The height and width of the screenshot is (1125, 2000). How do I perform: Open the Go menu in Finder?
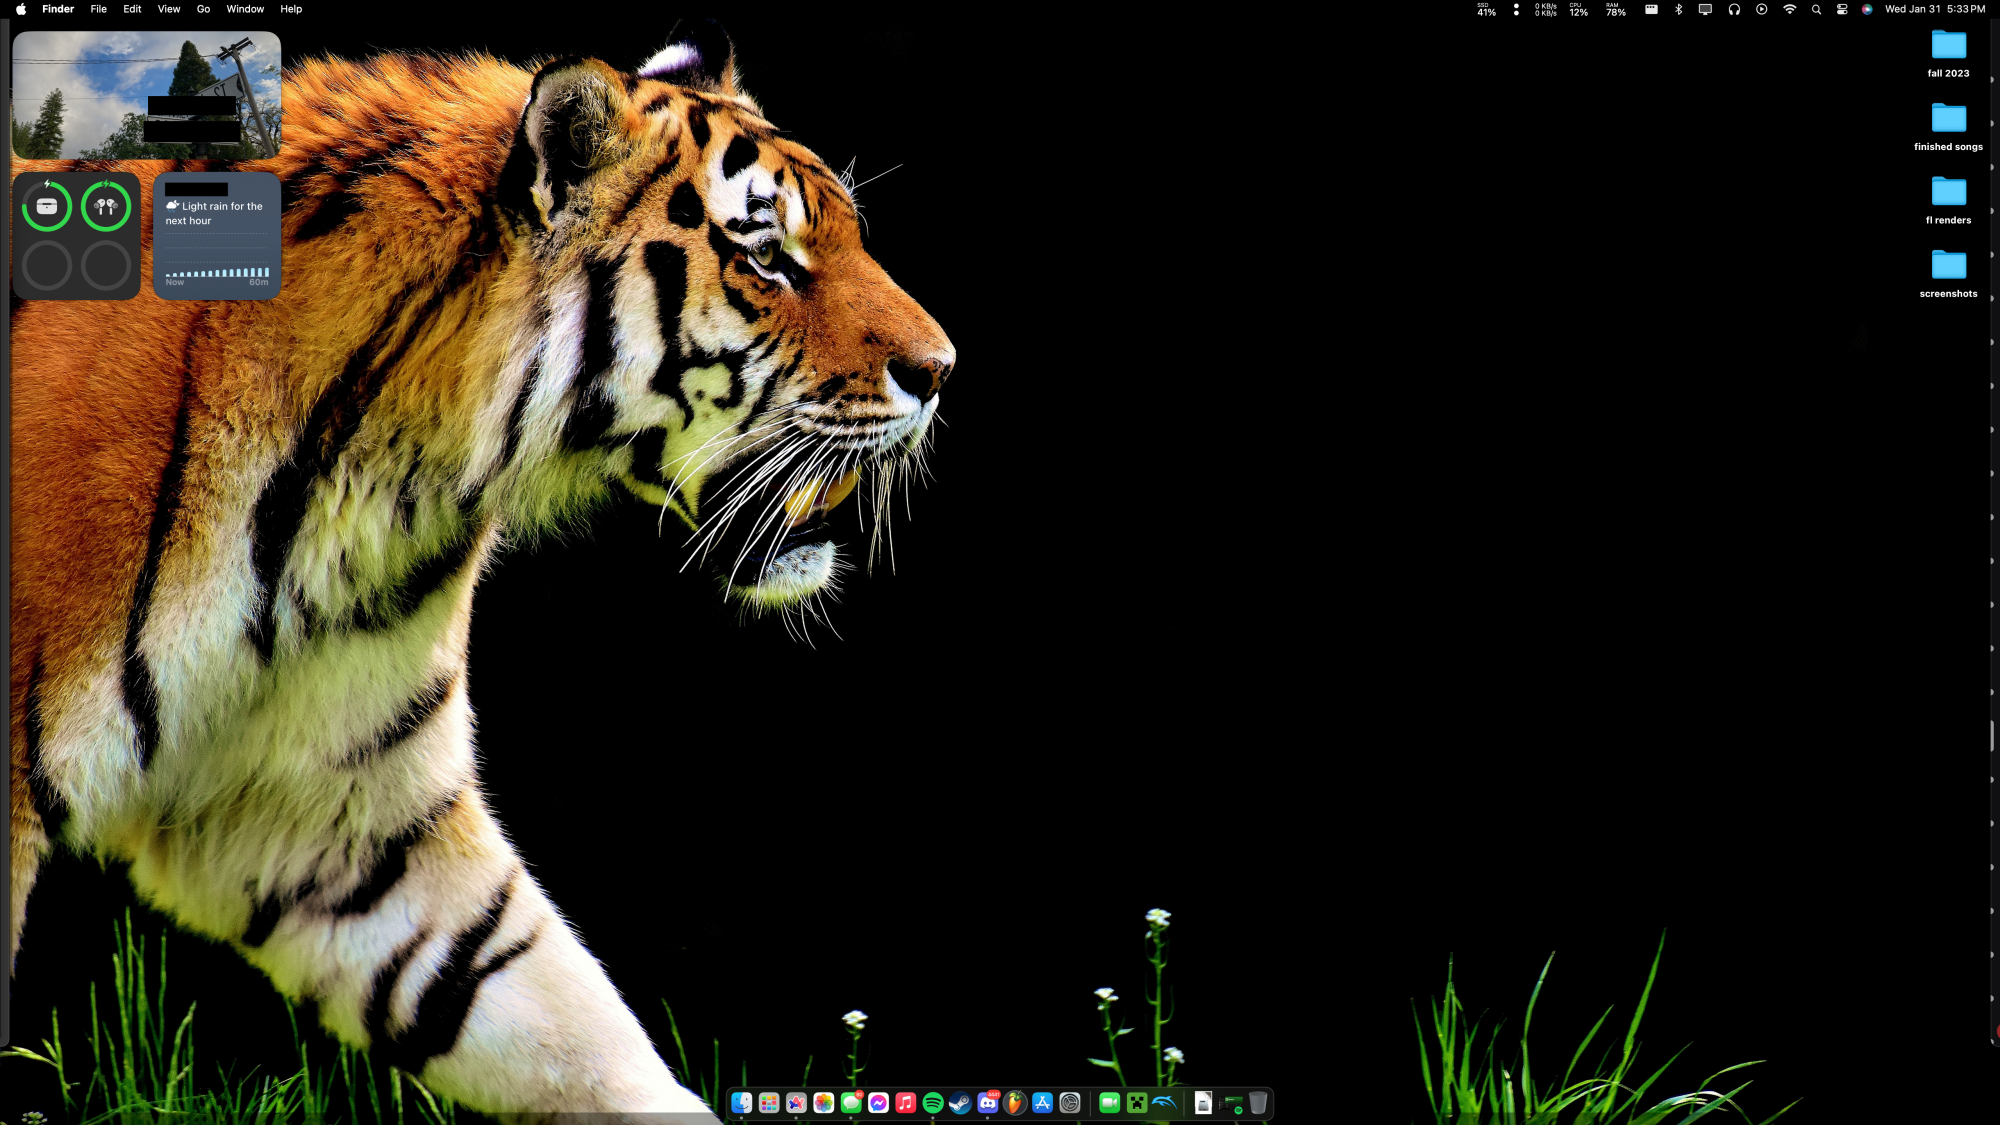point(203,9)
